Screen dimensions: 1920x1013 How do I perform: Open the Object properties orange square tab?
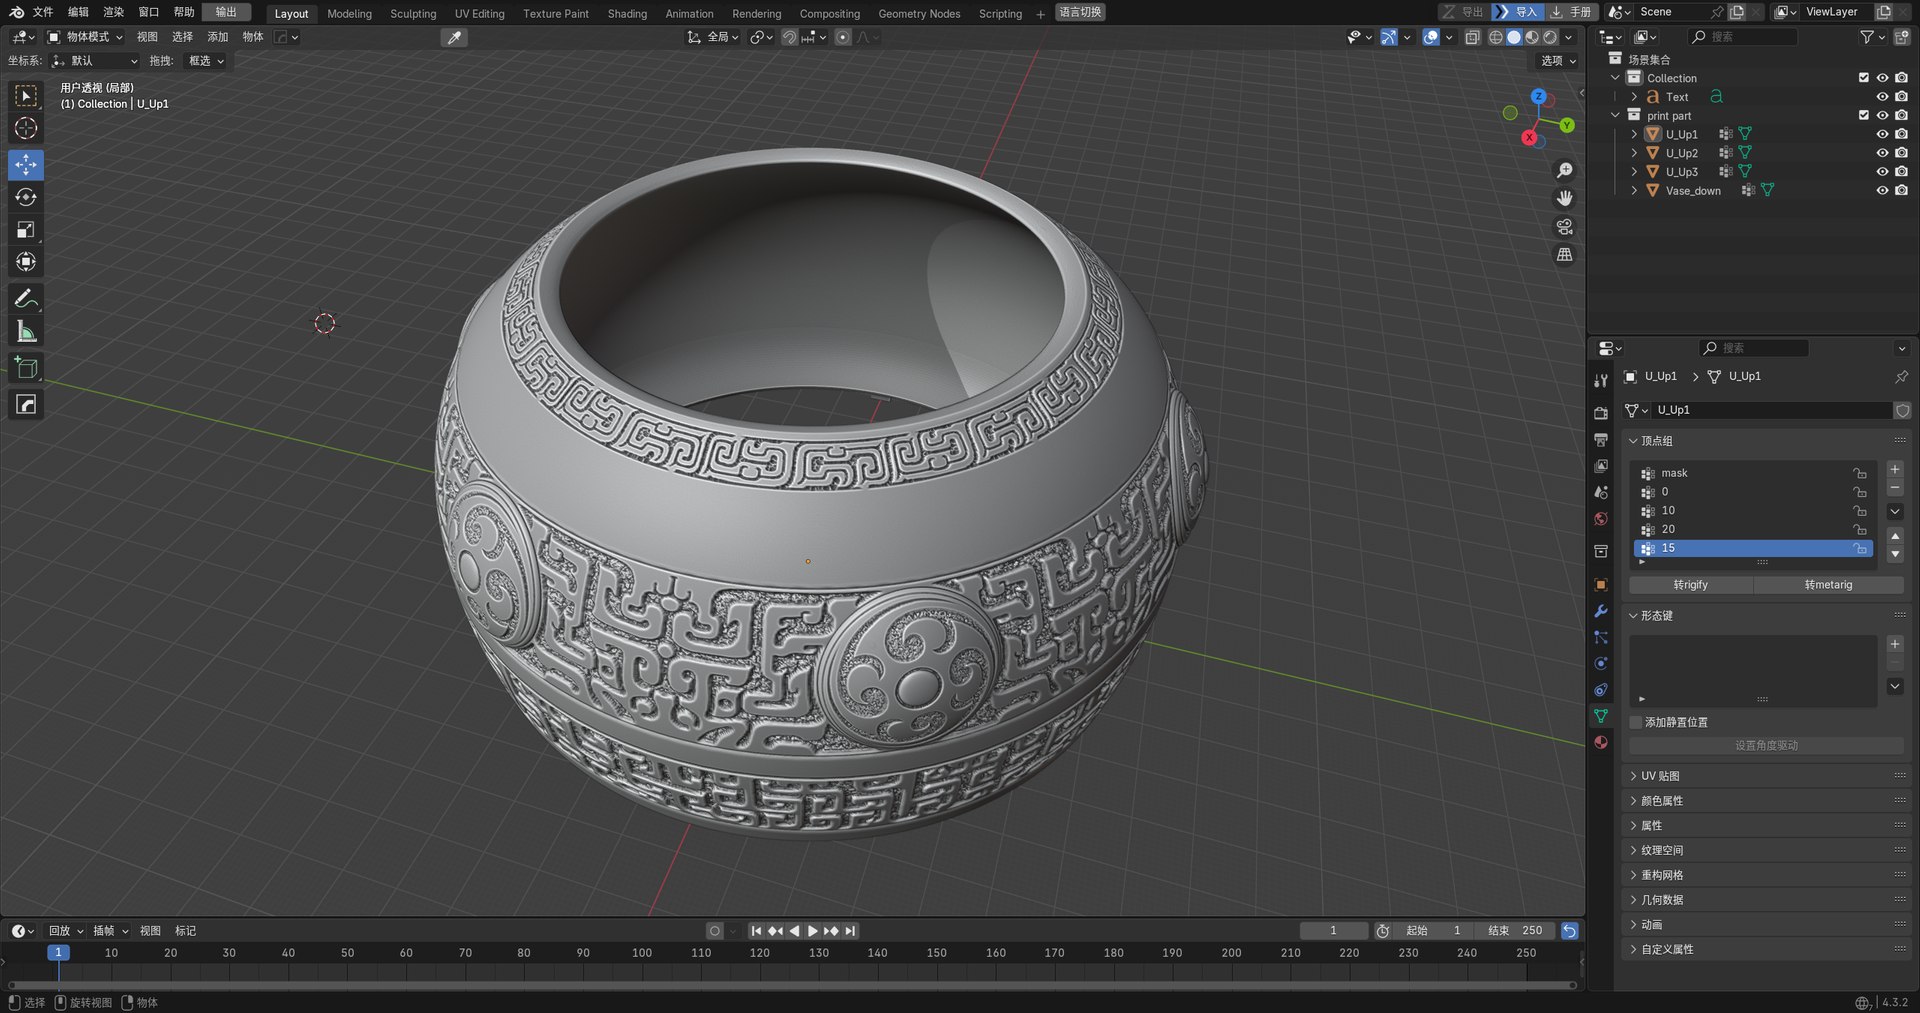point(1601,585)
